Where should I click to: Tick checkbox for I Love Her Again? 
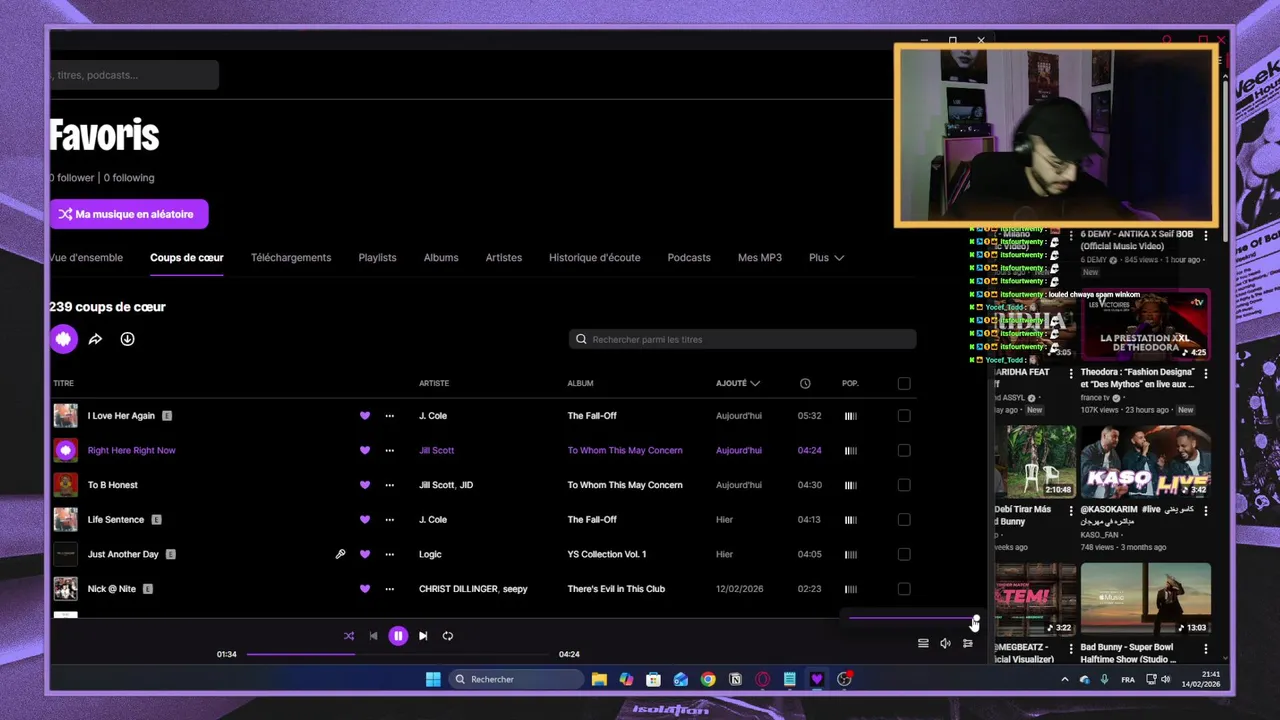pos(904,416)
